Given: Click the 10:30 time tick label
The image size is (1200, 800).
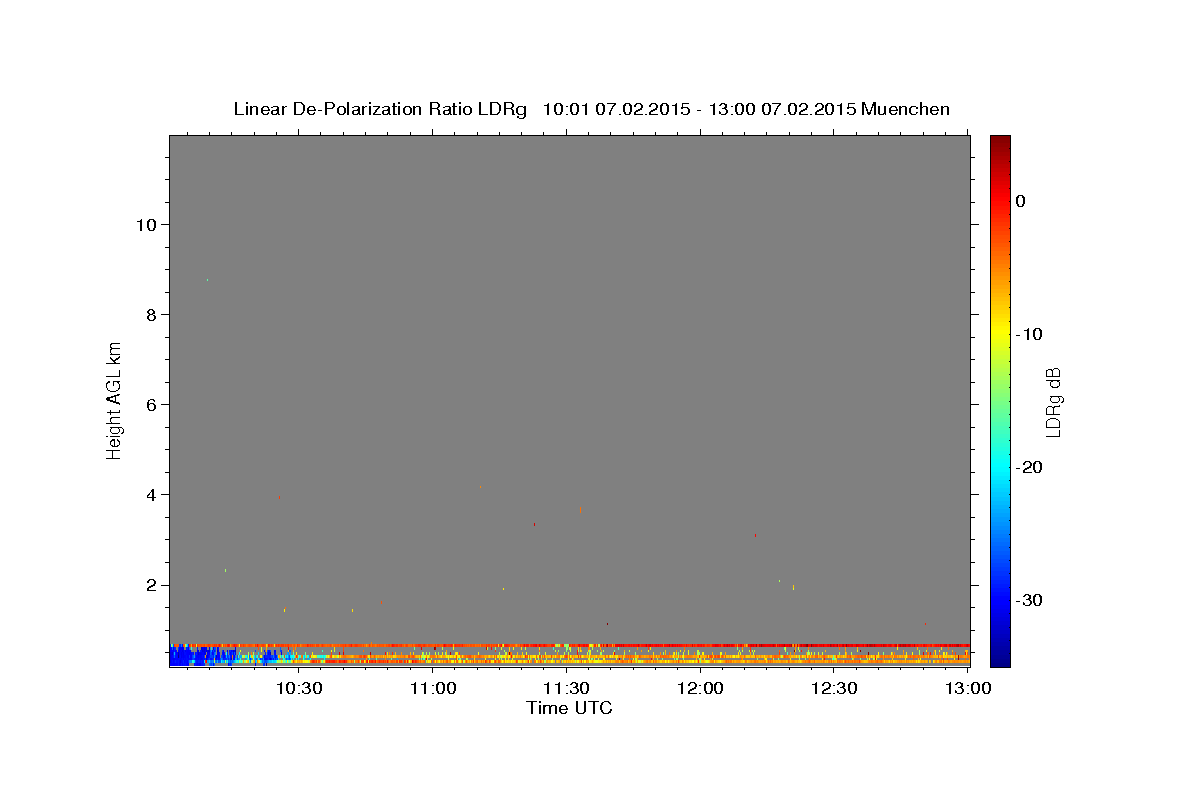Looking at the screenshot, I should (x=299, y=689).
